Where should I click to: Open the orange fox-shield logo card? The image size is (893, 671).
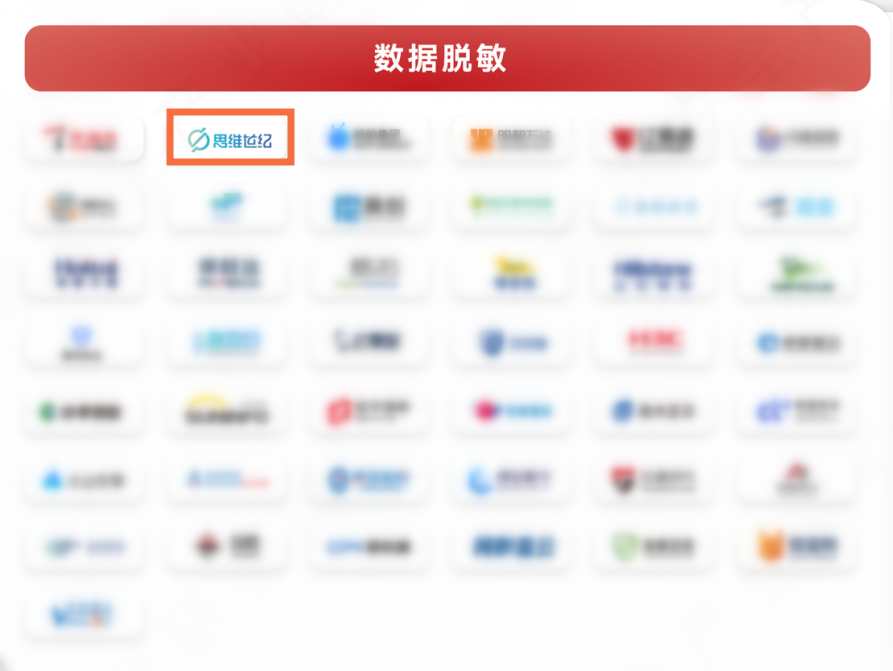[796, 547]
